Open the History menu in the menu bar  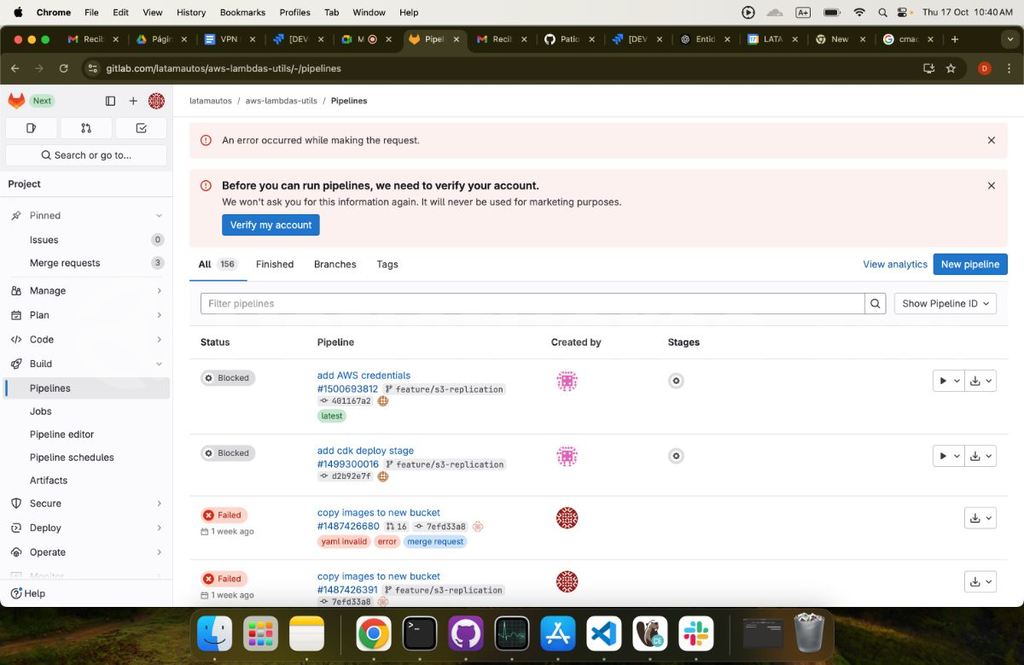[x=191, y=12]
